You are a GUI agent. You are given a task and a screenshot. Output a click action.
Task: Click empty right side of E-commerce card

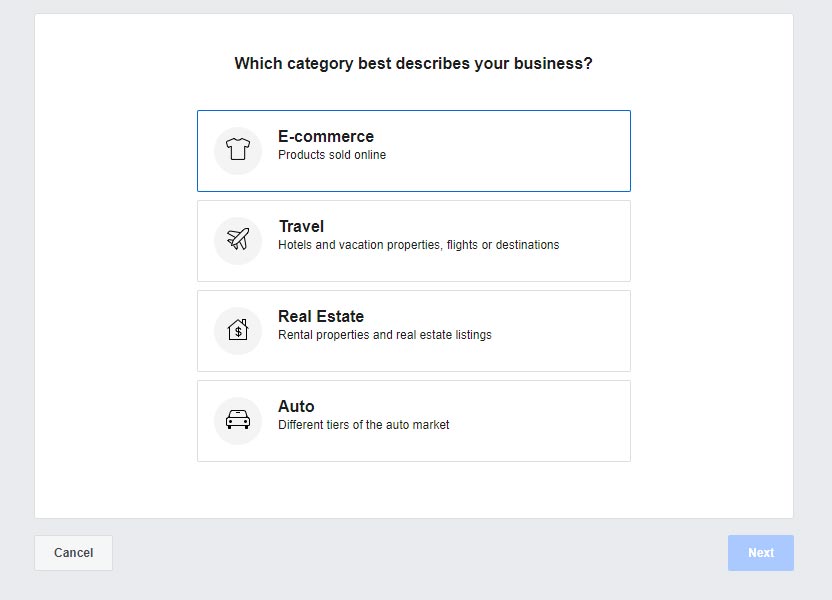pyautogui.click(x=560, y=150)
